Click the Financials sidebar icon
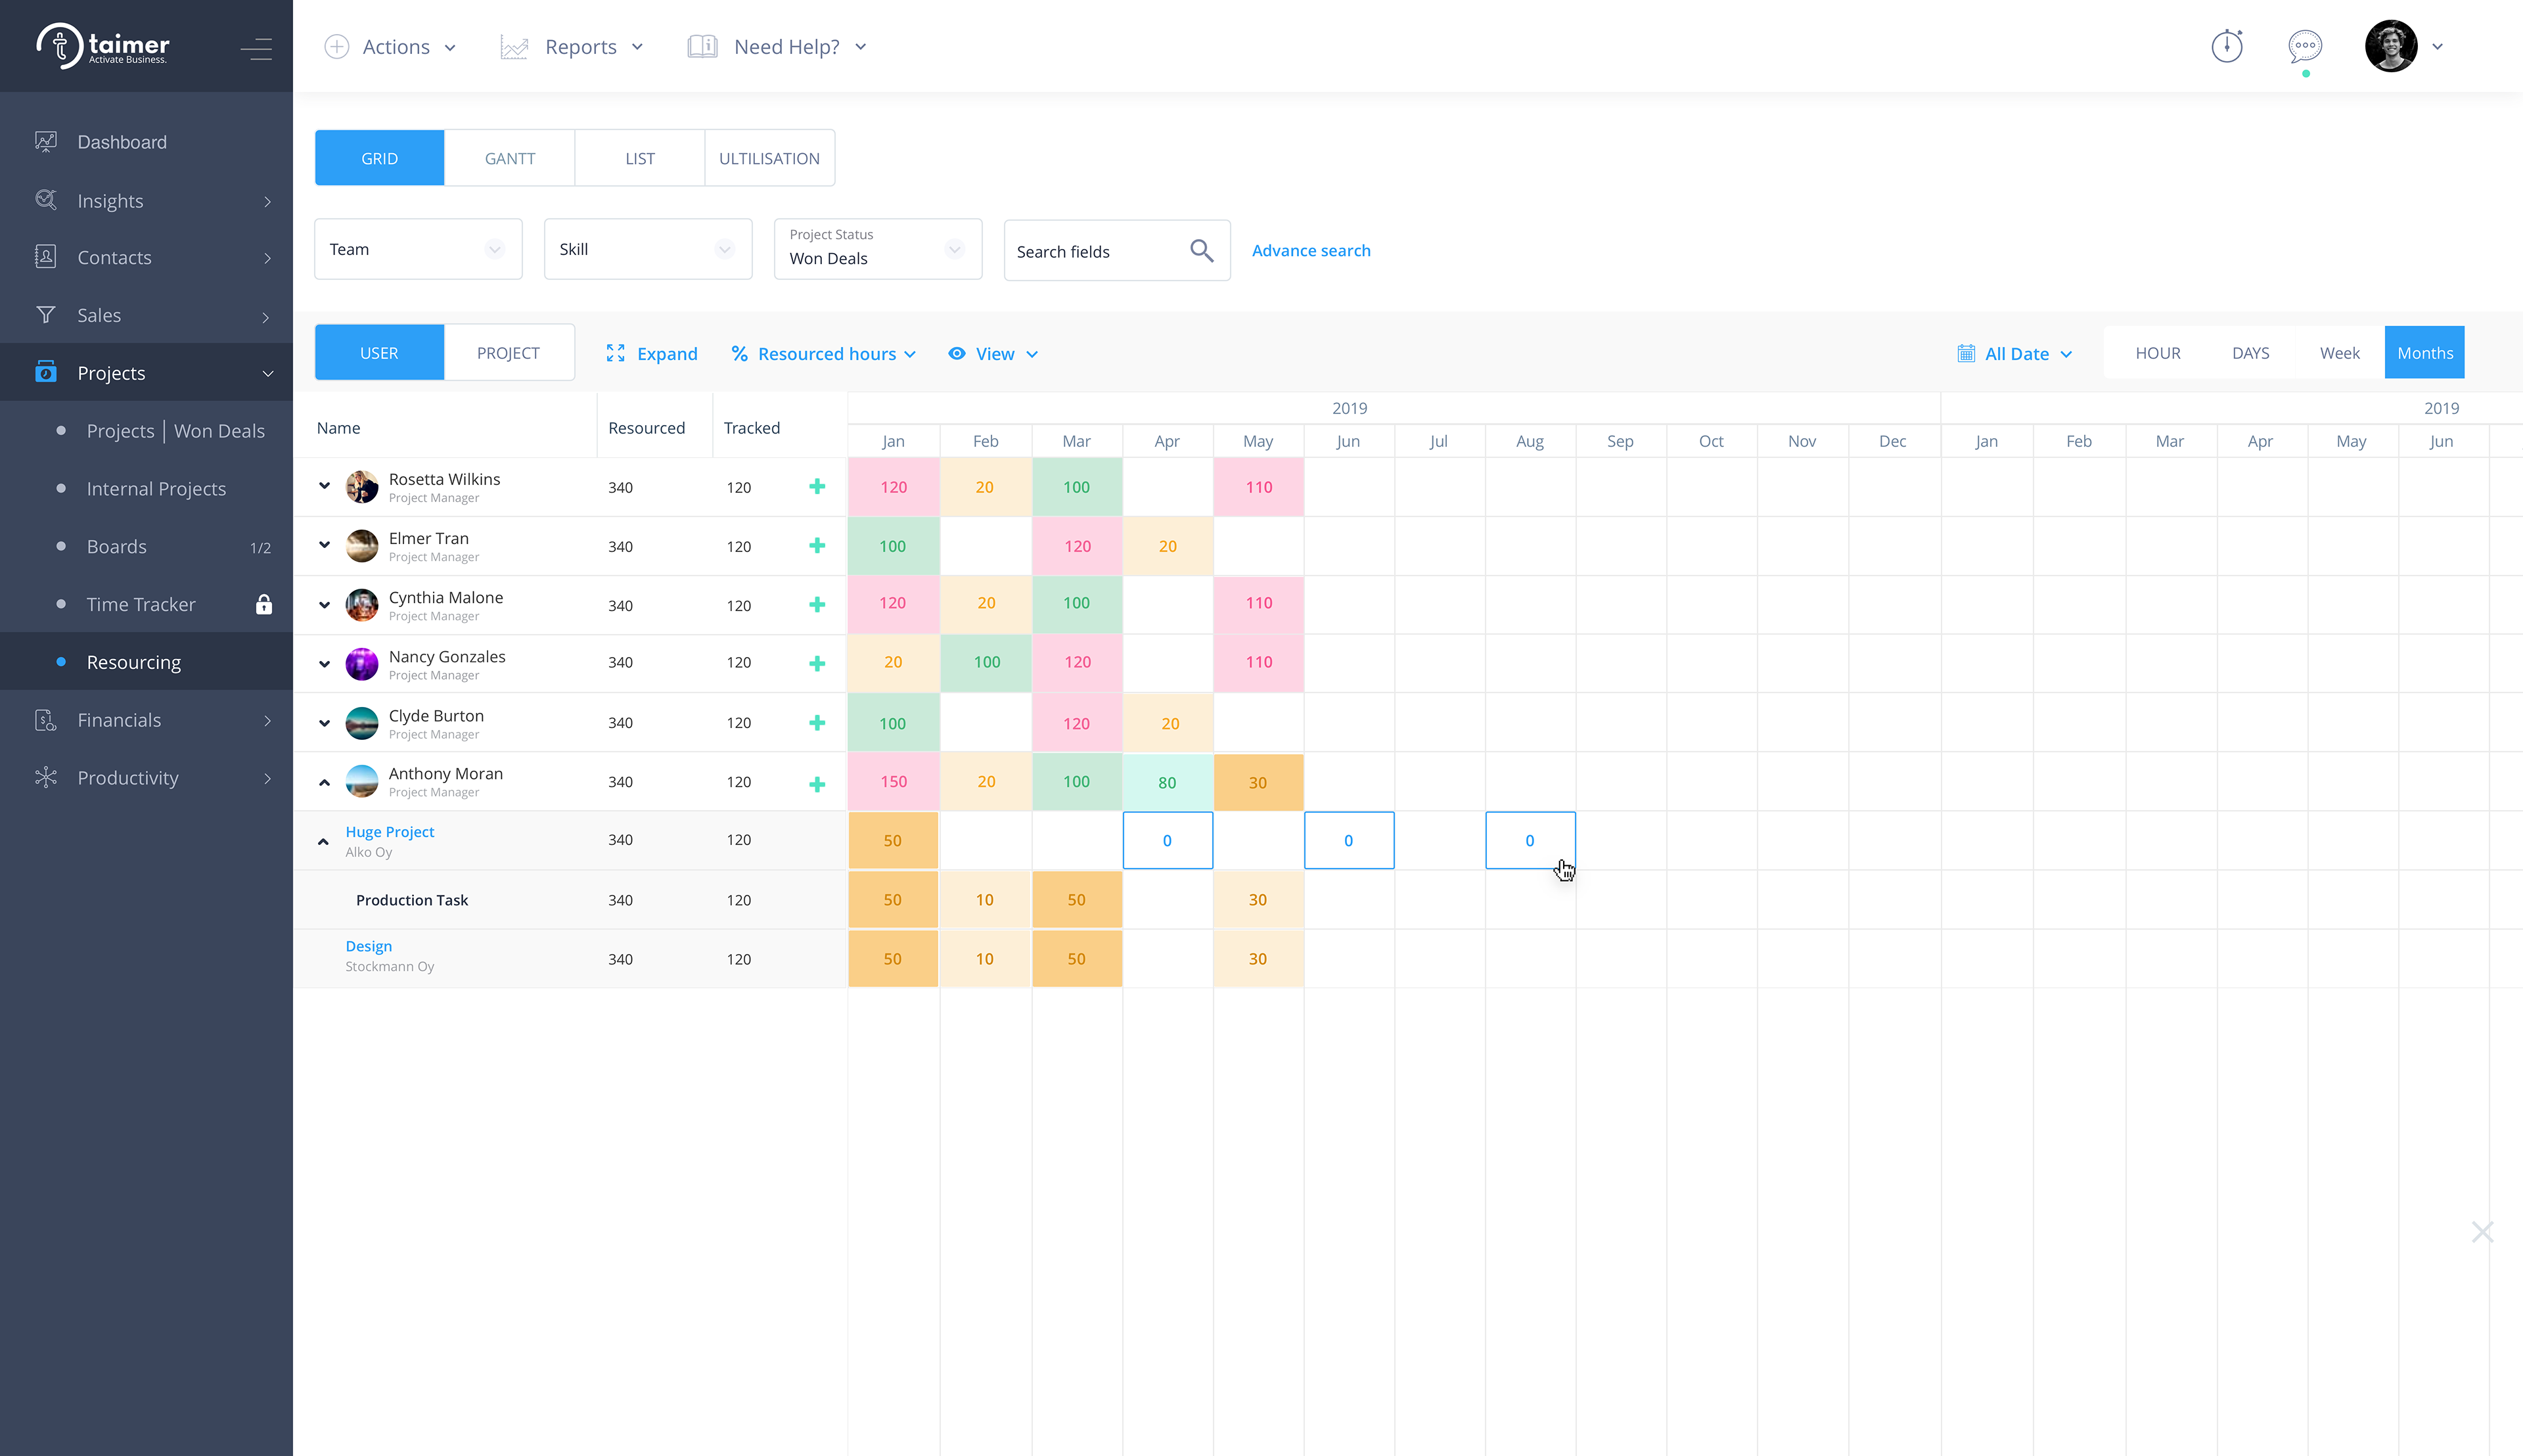 point(46,720)
